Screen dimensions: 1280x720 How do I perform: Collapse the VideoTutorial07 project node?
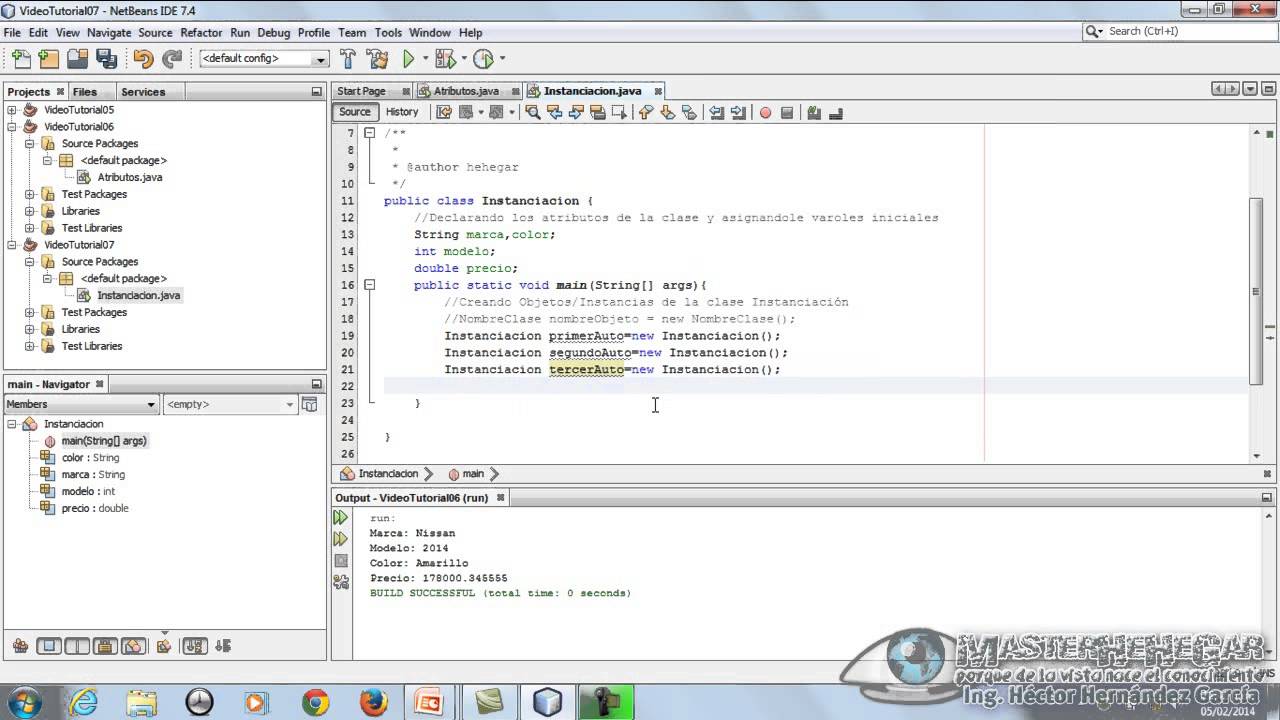12,245
